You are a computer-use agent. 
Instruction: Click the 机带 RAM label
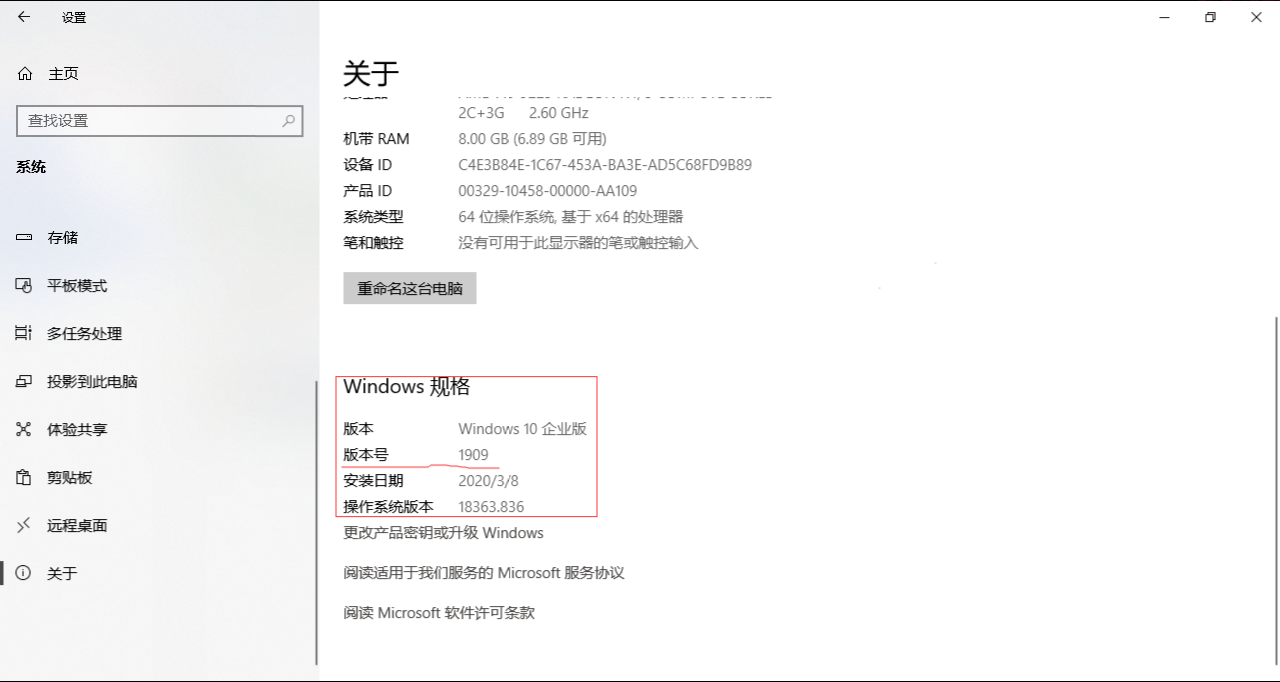point(377,139)
